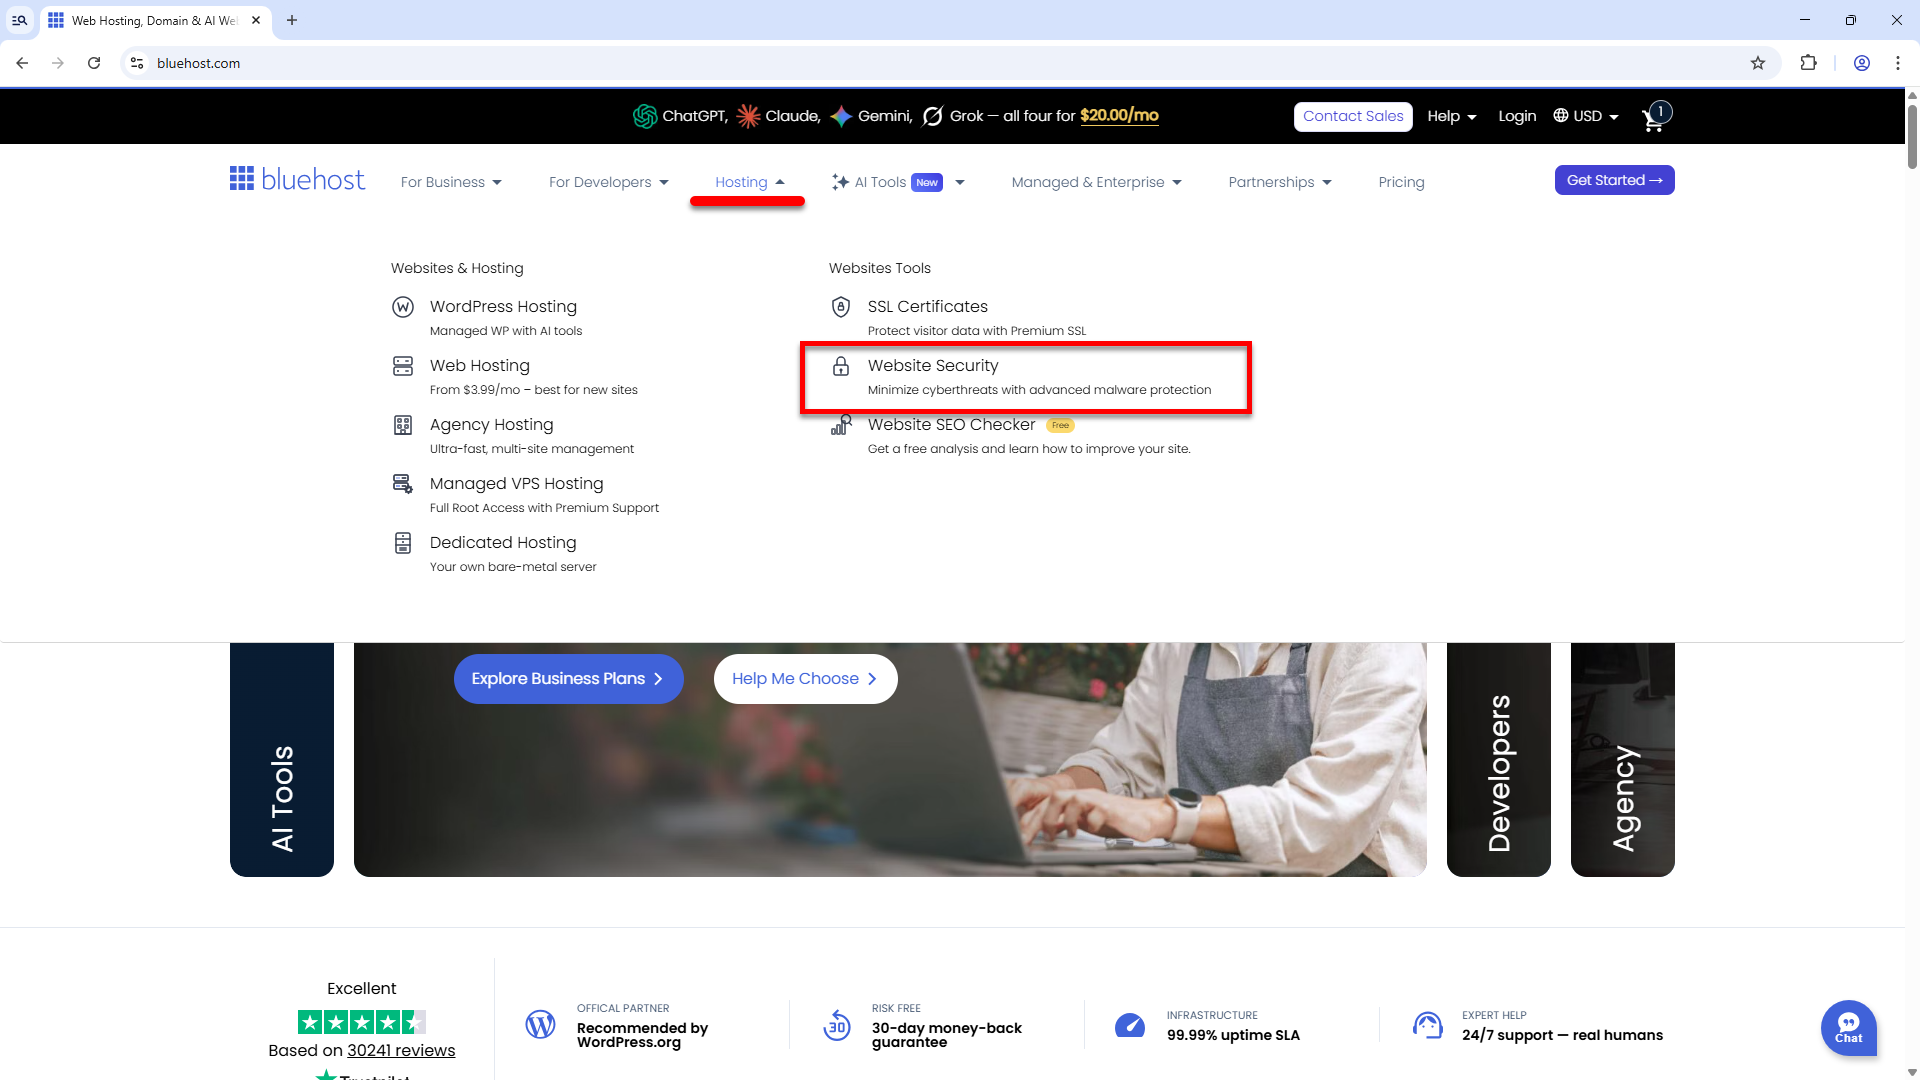Image resolution: width=1920 pixels, height=1080 pixels.
Task: Click the Web Hosting server icon
Action: 403,366
